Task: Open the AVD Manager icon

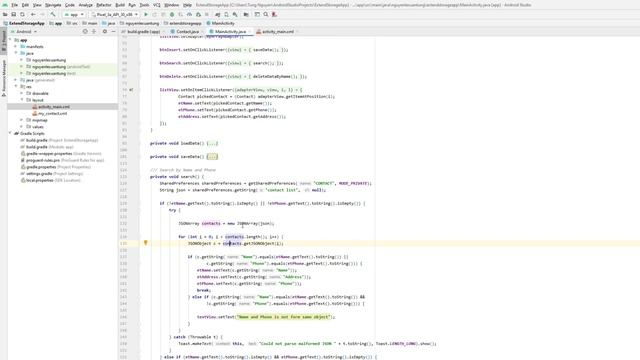Action: [x=226, y=14]
